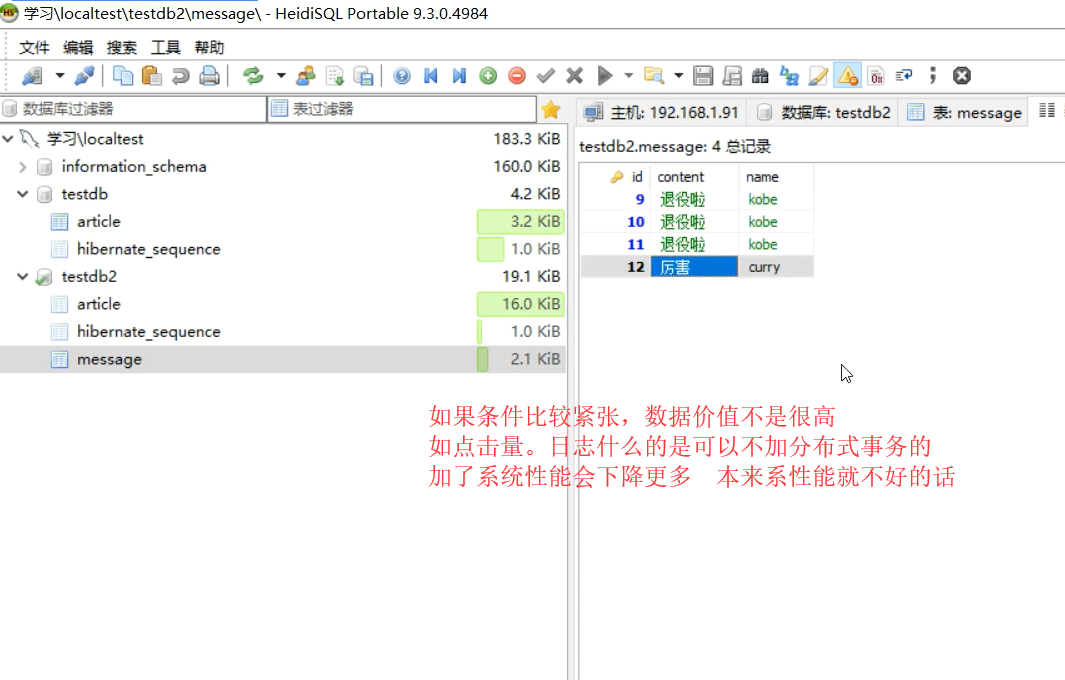Viewport: 1065px width, 680px height.
Task: Select the information_schema database
Action: point(134,166)
